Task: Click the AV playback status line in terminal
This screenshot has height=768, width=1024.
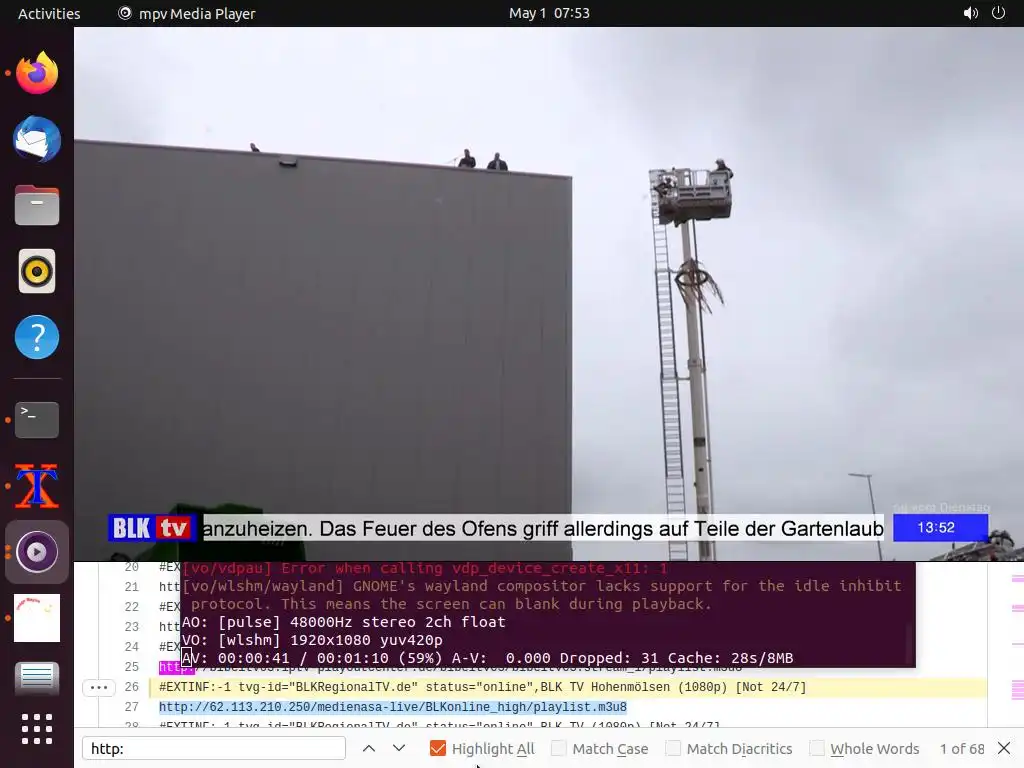Action: coord(487,658)
